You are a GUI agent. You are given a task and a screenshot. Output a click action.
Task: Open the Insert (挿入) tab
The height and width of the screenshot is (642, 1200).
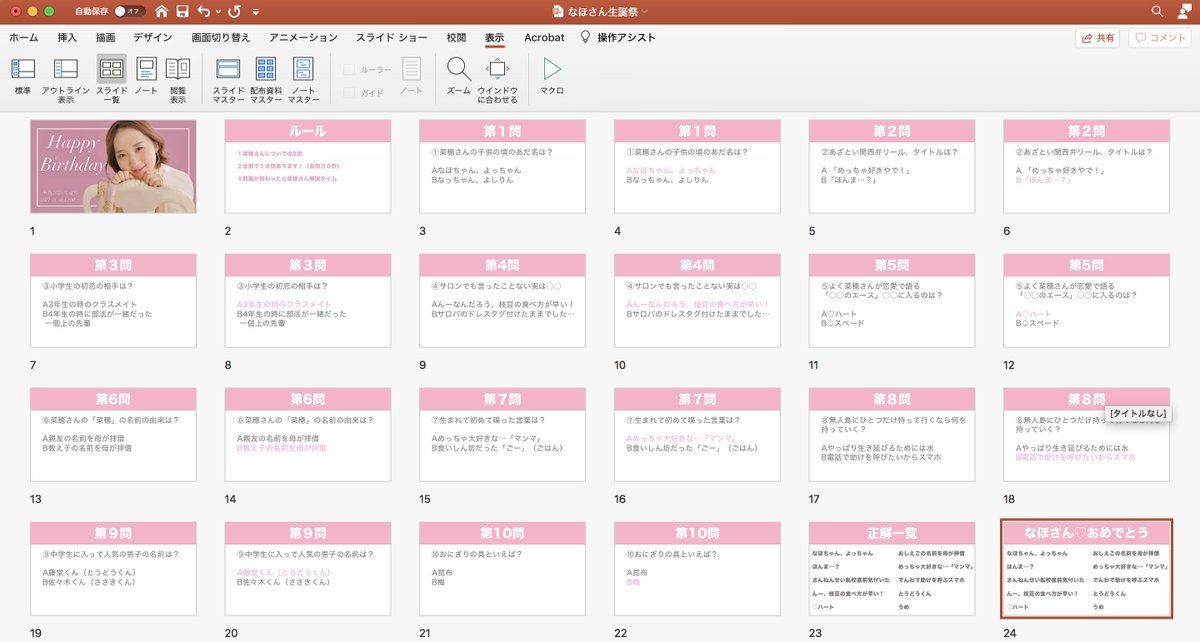coord(67,38)
